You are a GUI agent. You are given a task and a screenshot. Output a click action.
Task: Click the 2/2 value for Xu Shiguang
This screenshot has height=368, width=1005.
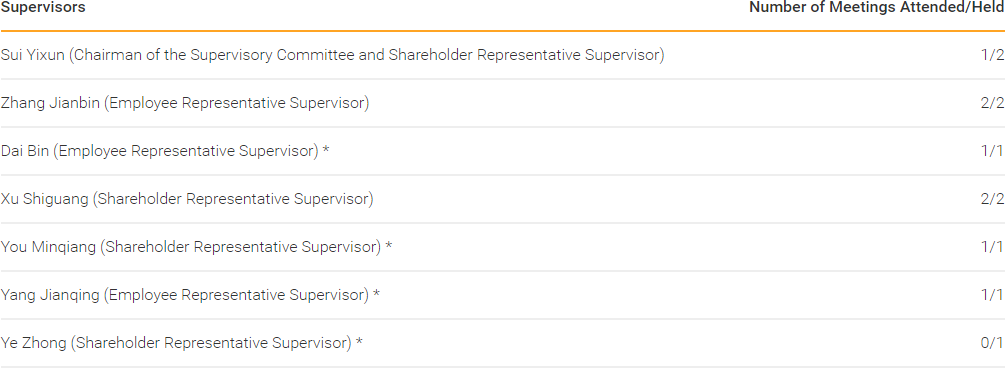[992, 199]
